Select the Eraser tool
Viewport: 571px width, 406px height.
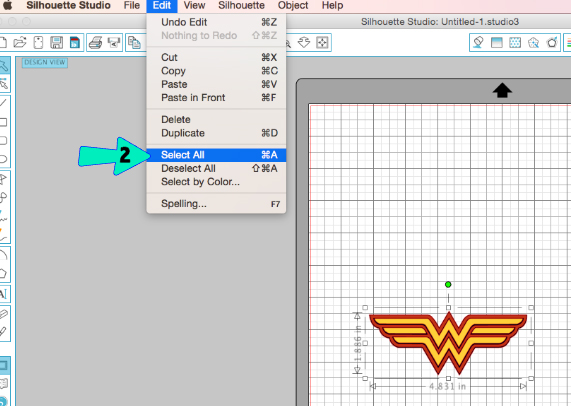tap(4, 314)
